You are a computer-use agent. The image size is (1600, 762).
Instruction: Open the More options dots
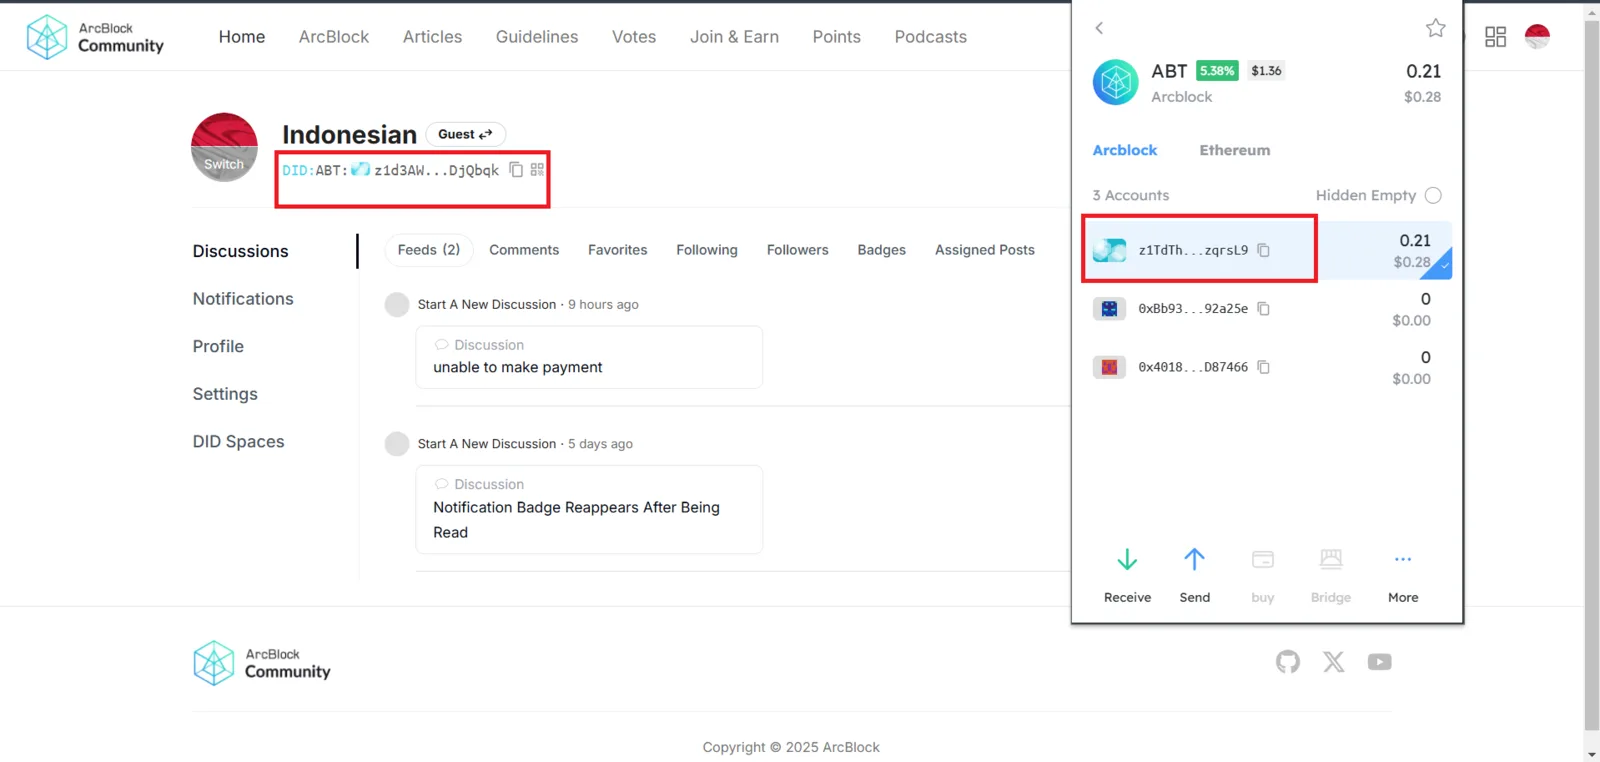[x=1403, y=559]
